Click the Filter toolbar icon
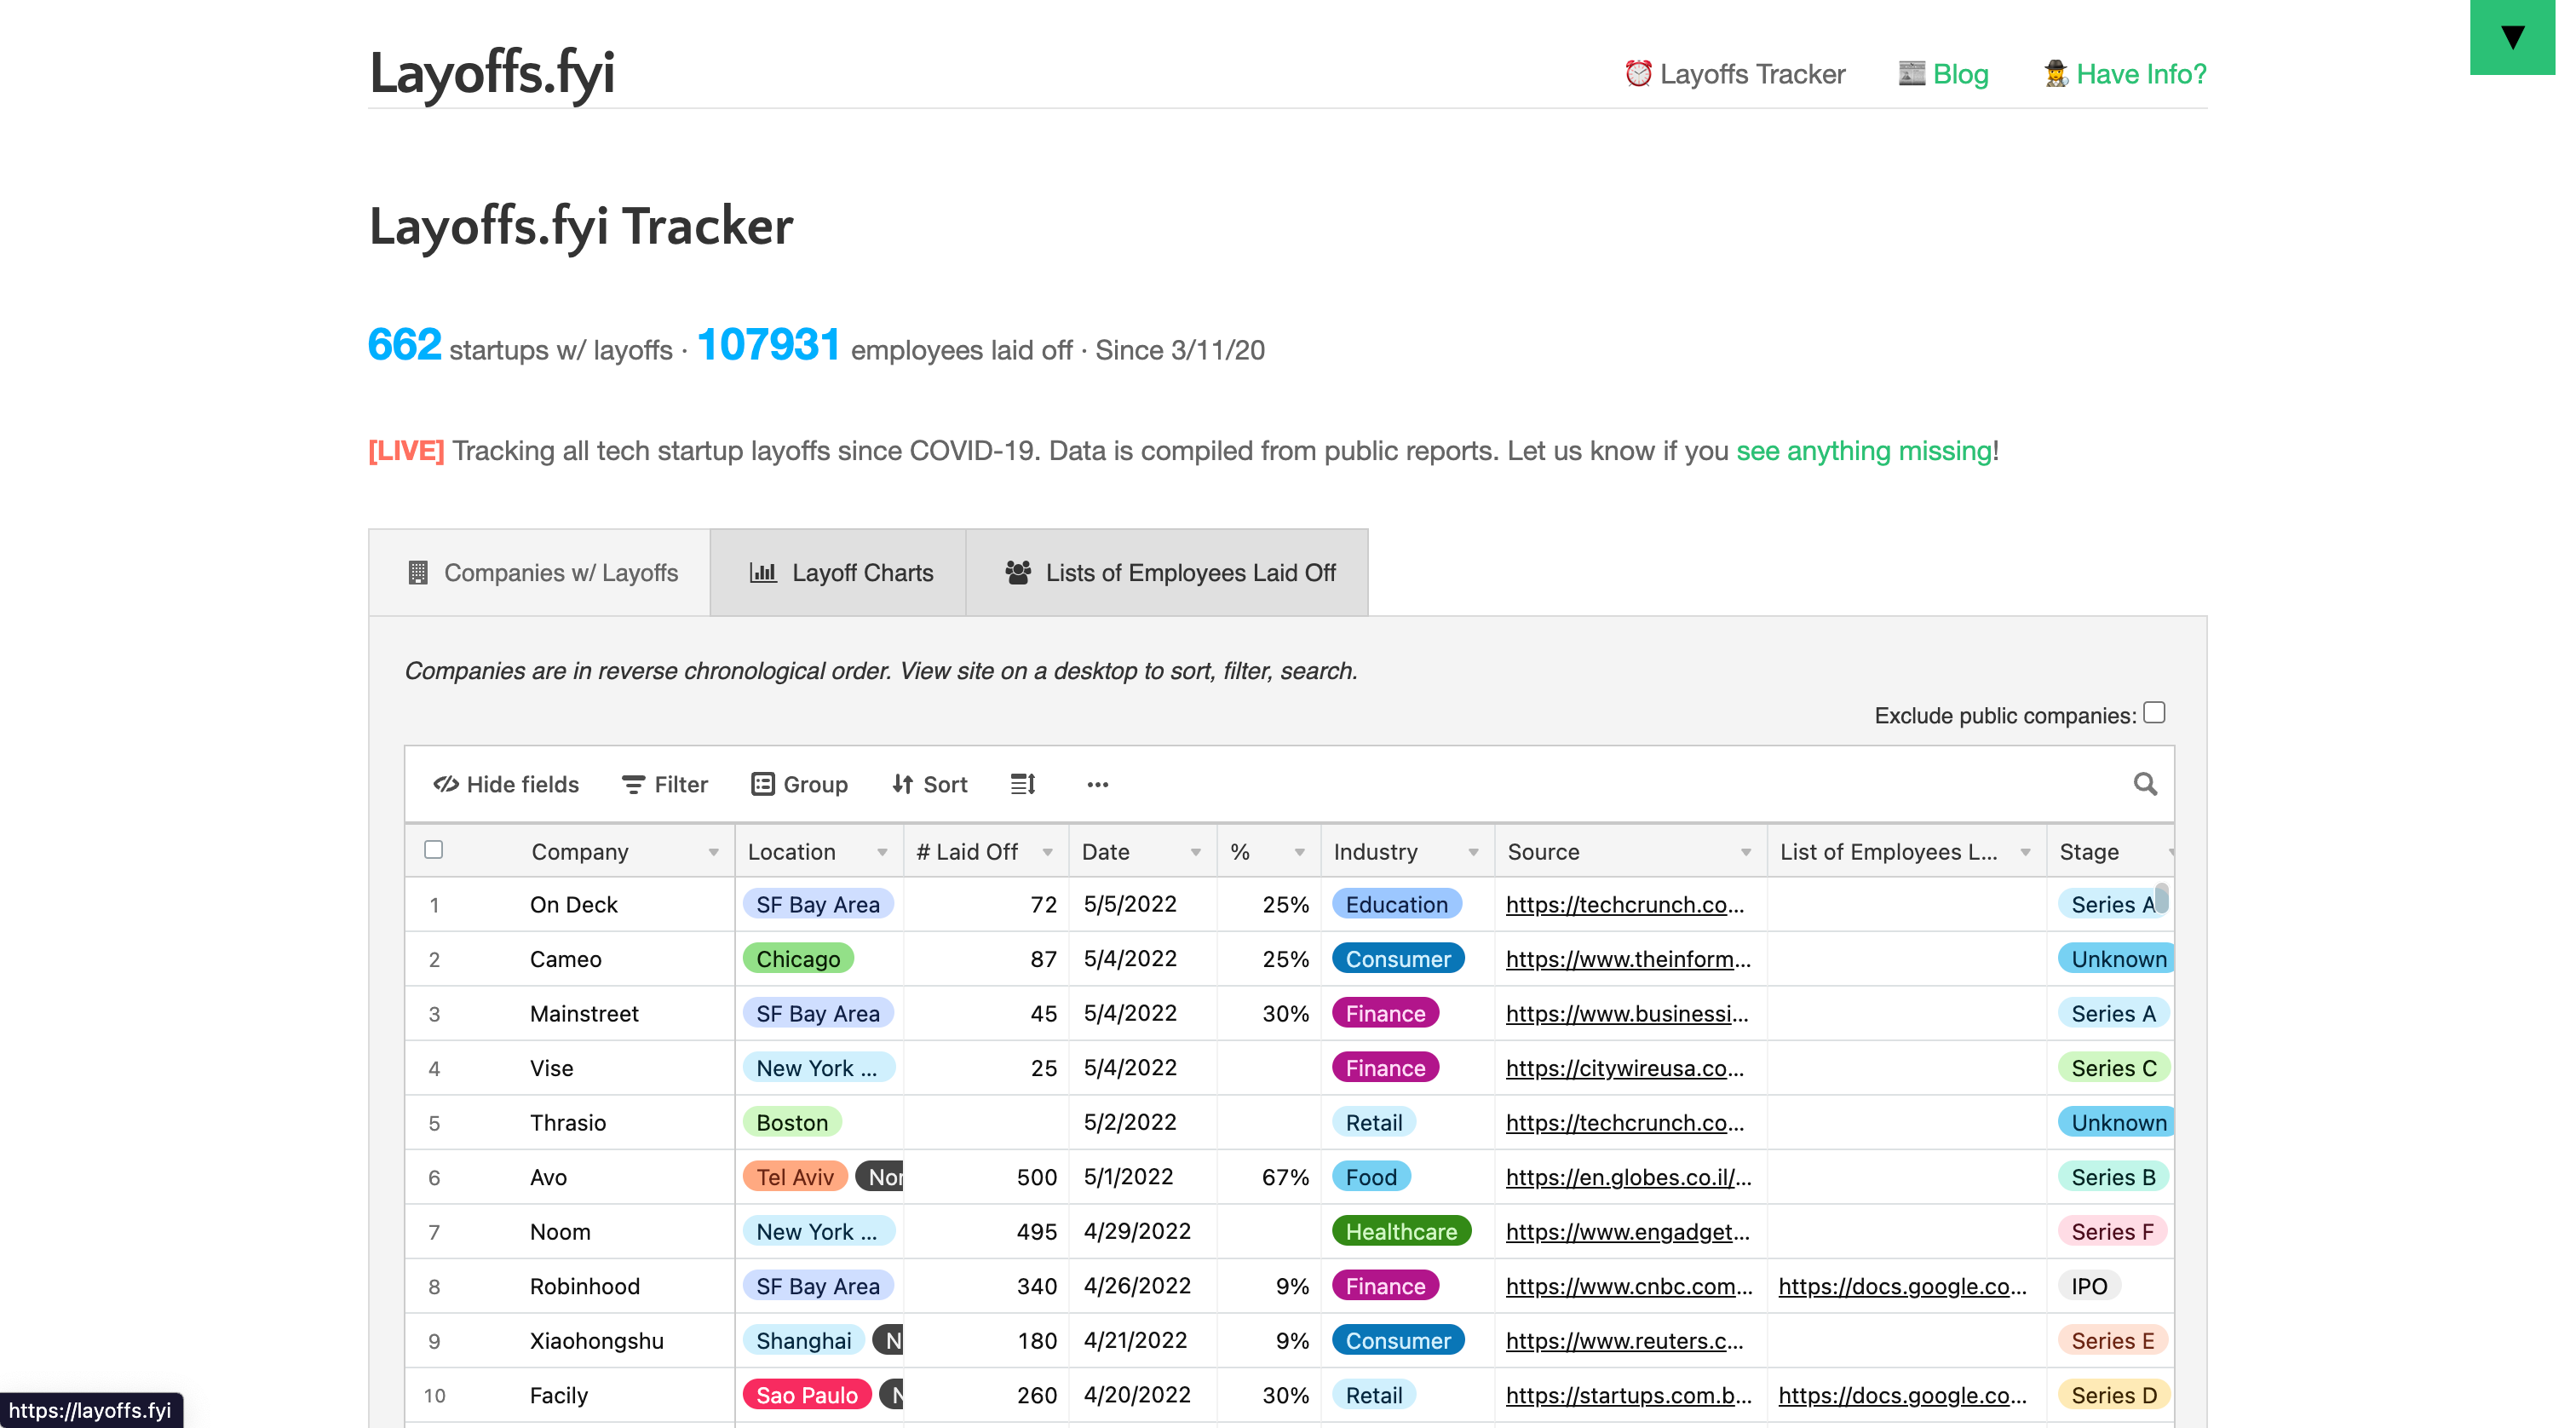The height and width of the screenshot is (1428, 2576). [633, 785]
